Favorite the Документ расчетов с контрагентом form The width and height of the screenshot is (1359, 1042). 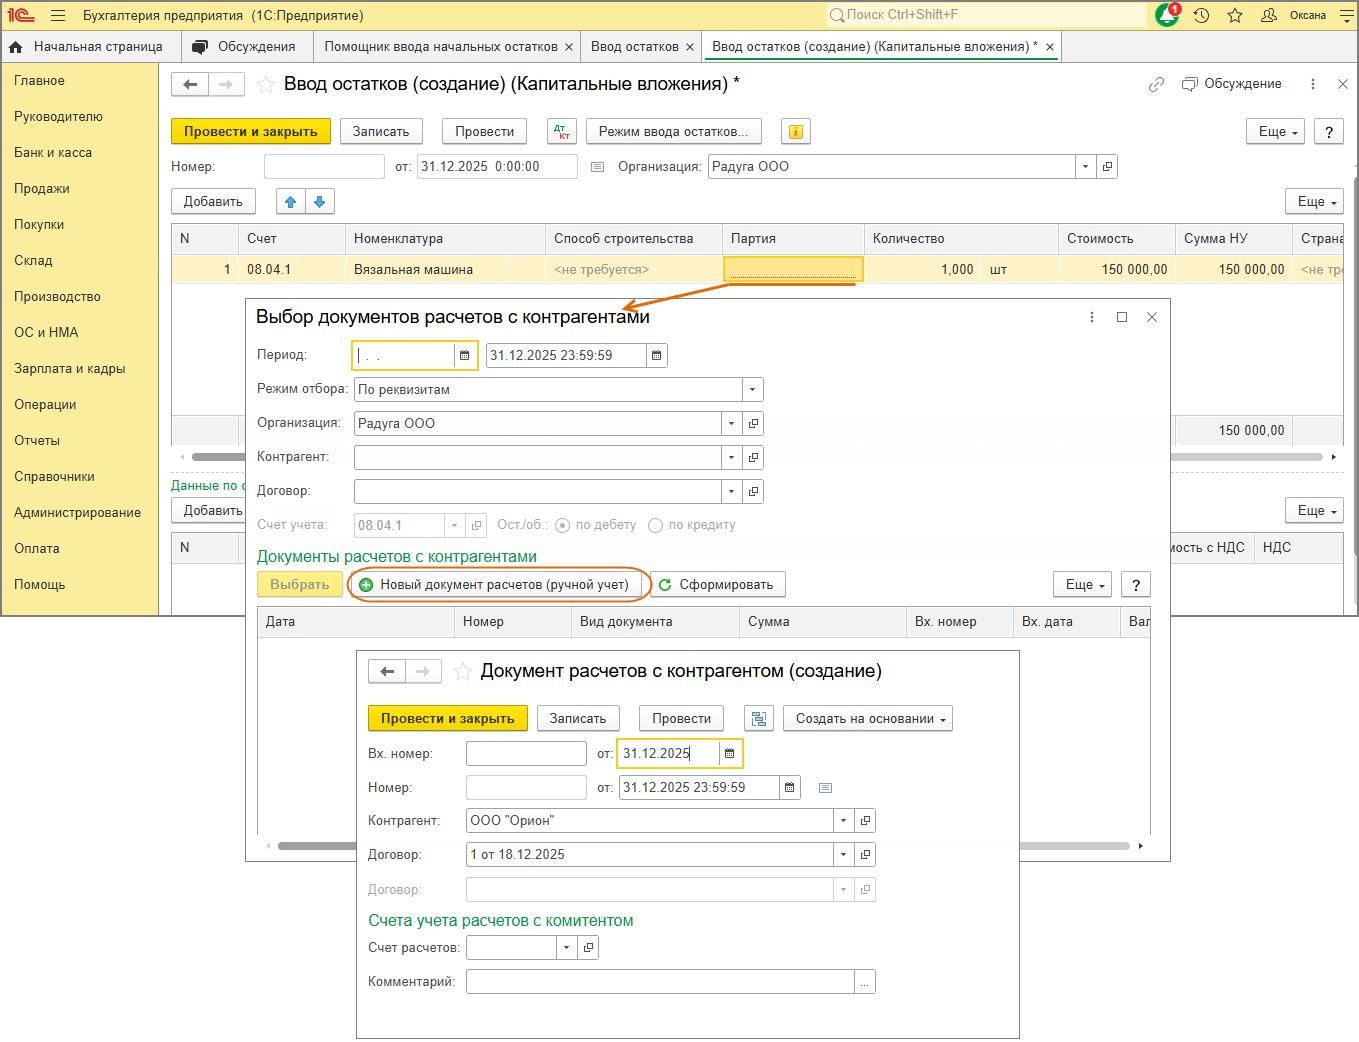(x=463, y=671)
